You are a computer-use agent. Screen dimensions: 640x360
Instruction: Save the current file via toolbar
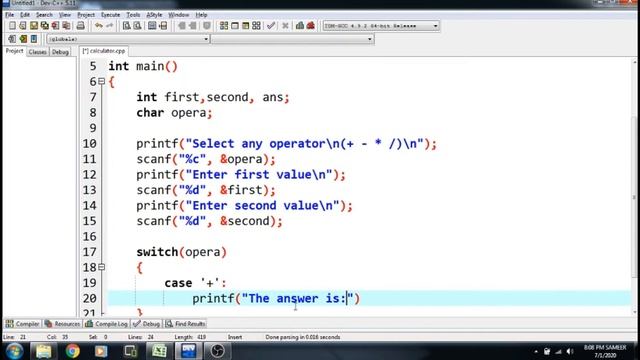[34, 26]
